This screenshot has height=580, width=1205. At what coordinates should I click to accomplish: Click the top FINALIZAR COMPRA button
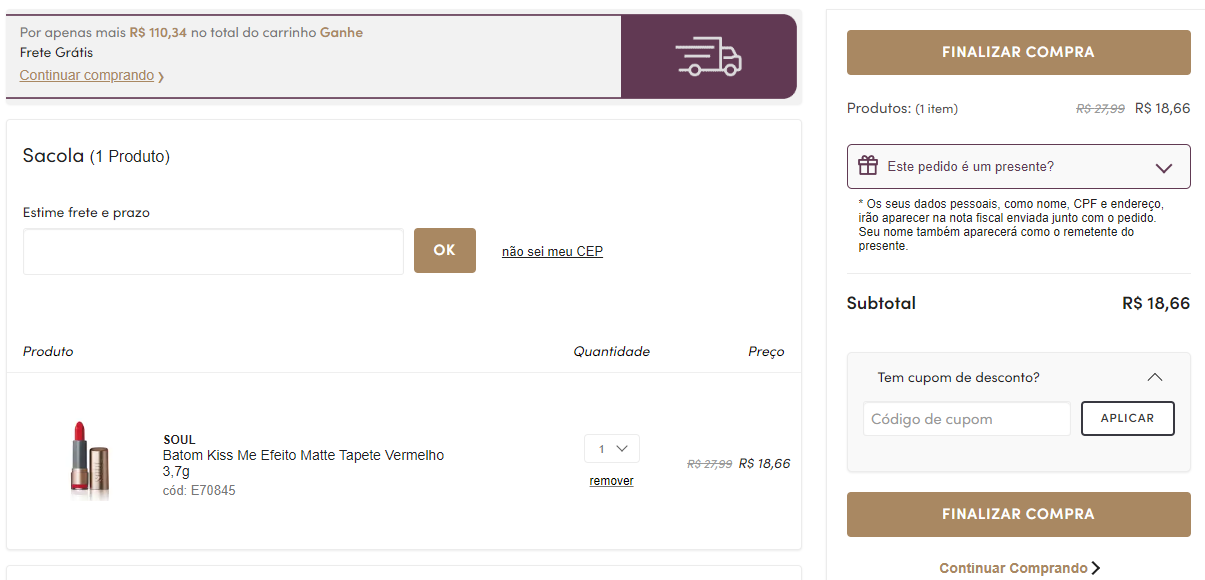tap(1018, 52)
